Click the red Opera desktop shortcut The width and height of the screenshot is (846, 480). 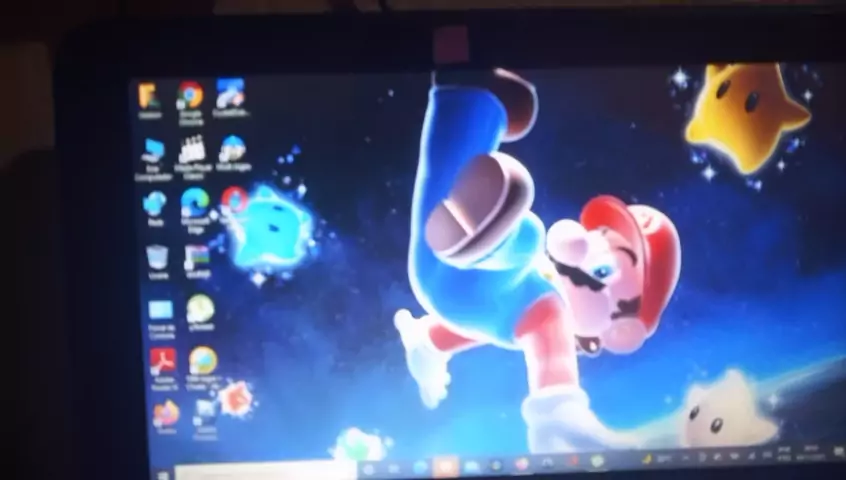(x=234, y=199)
